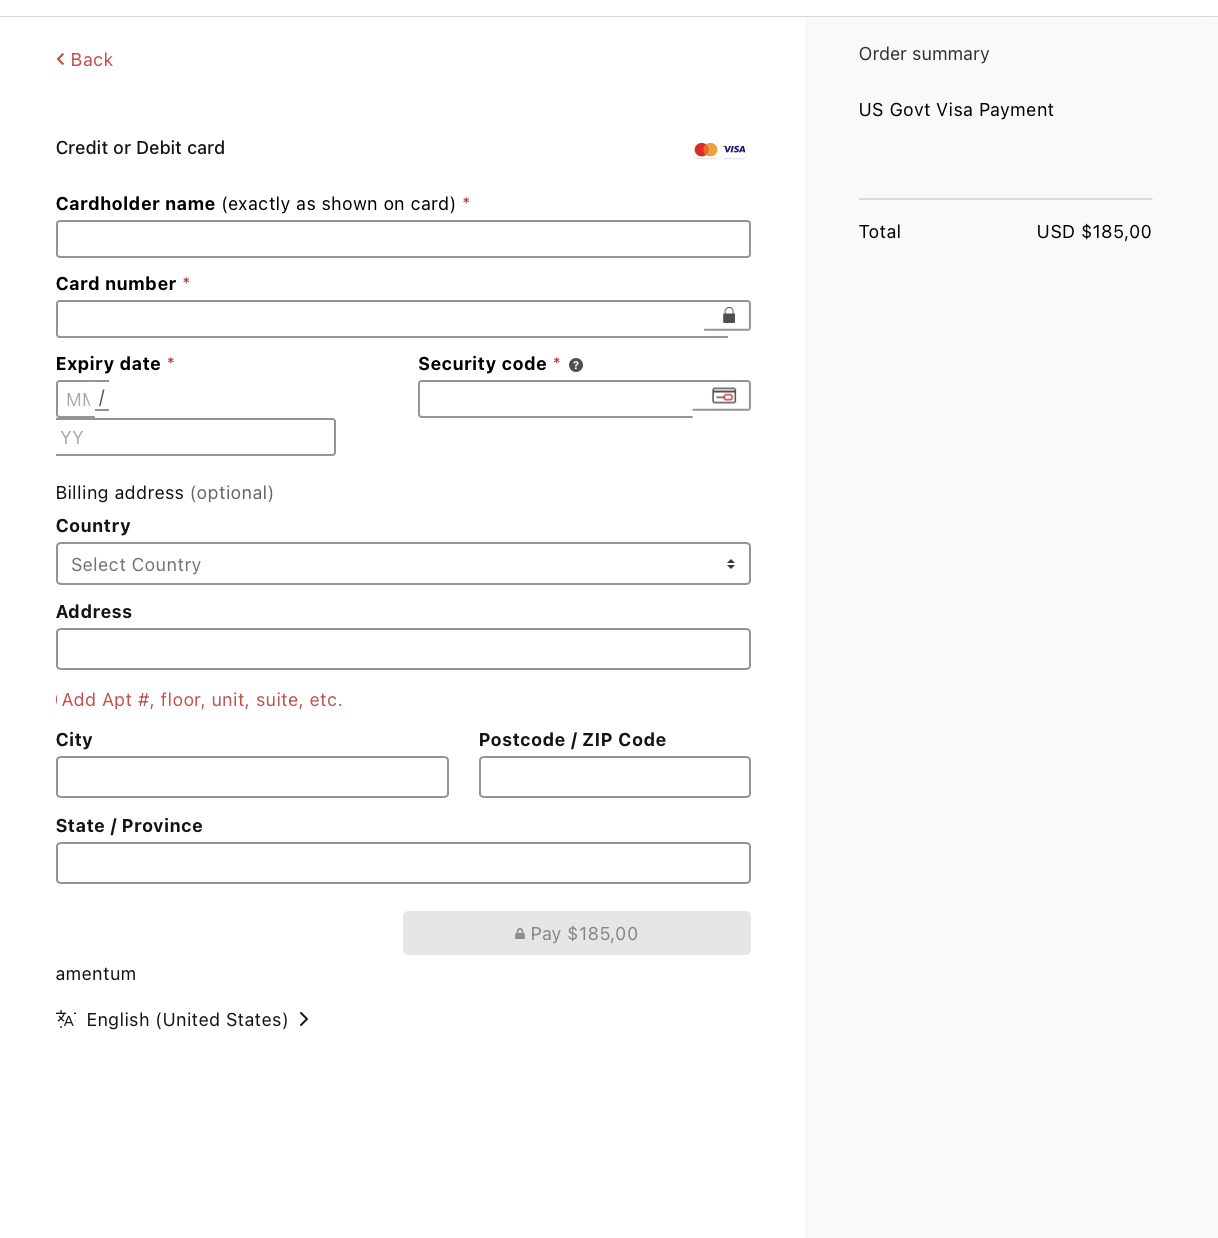The width and height of the screenshot is (1218, 1238).
Task: Go back using the Back link
Action: 91,60
